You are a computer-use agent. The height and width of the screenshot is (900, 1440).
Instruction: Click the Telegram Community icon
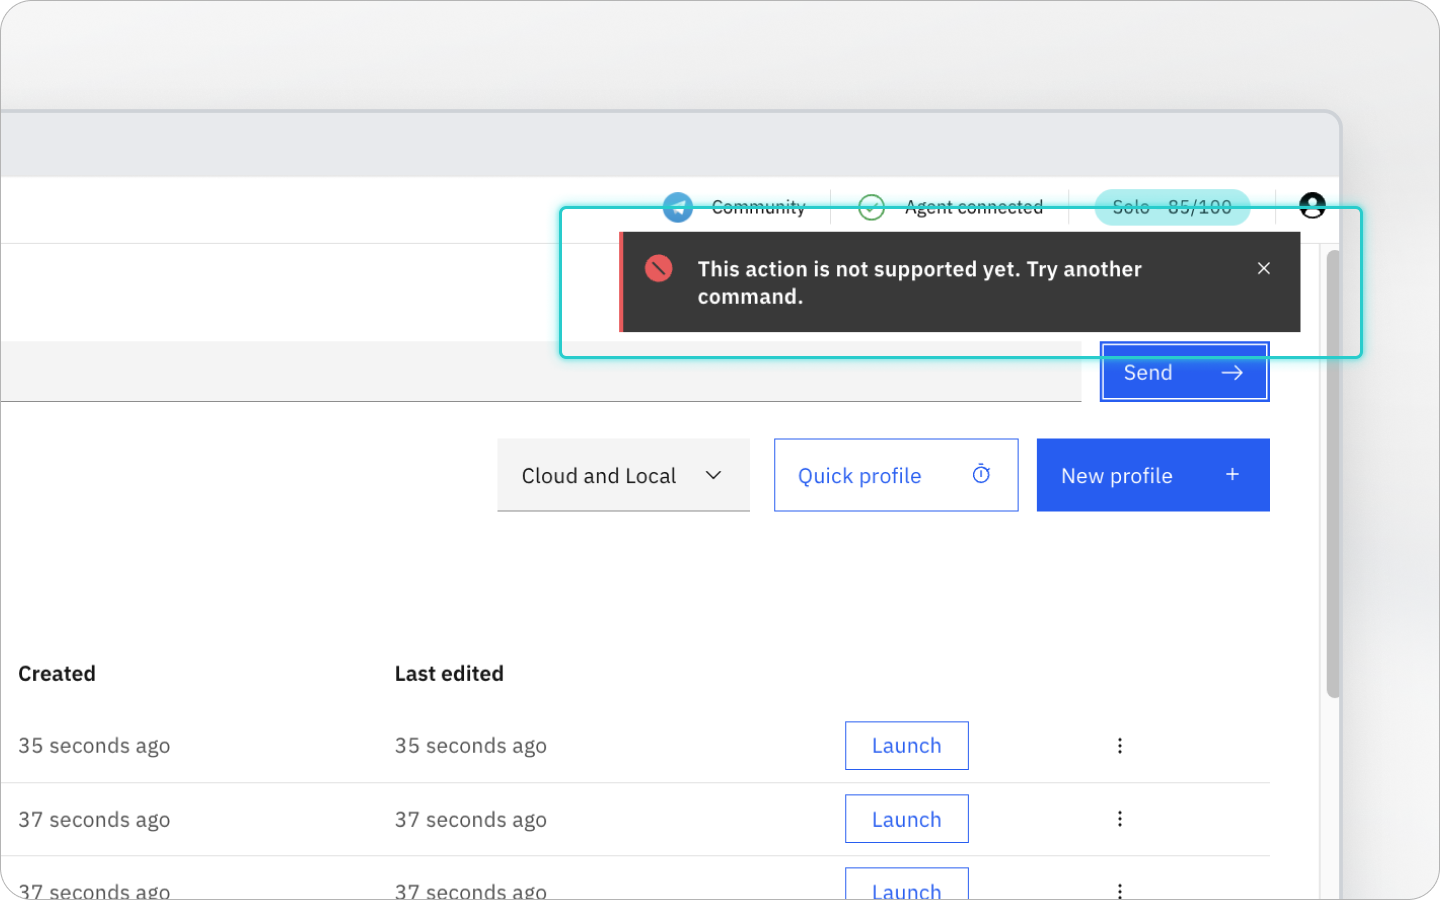click(678, 207)
